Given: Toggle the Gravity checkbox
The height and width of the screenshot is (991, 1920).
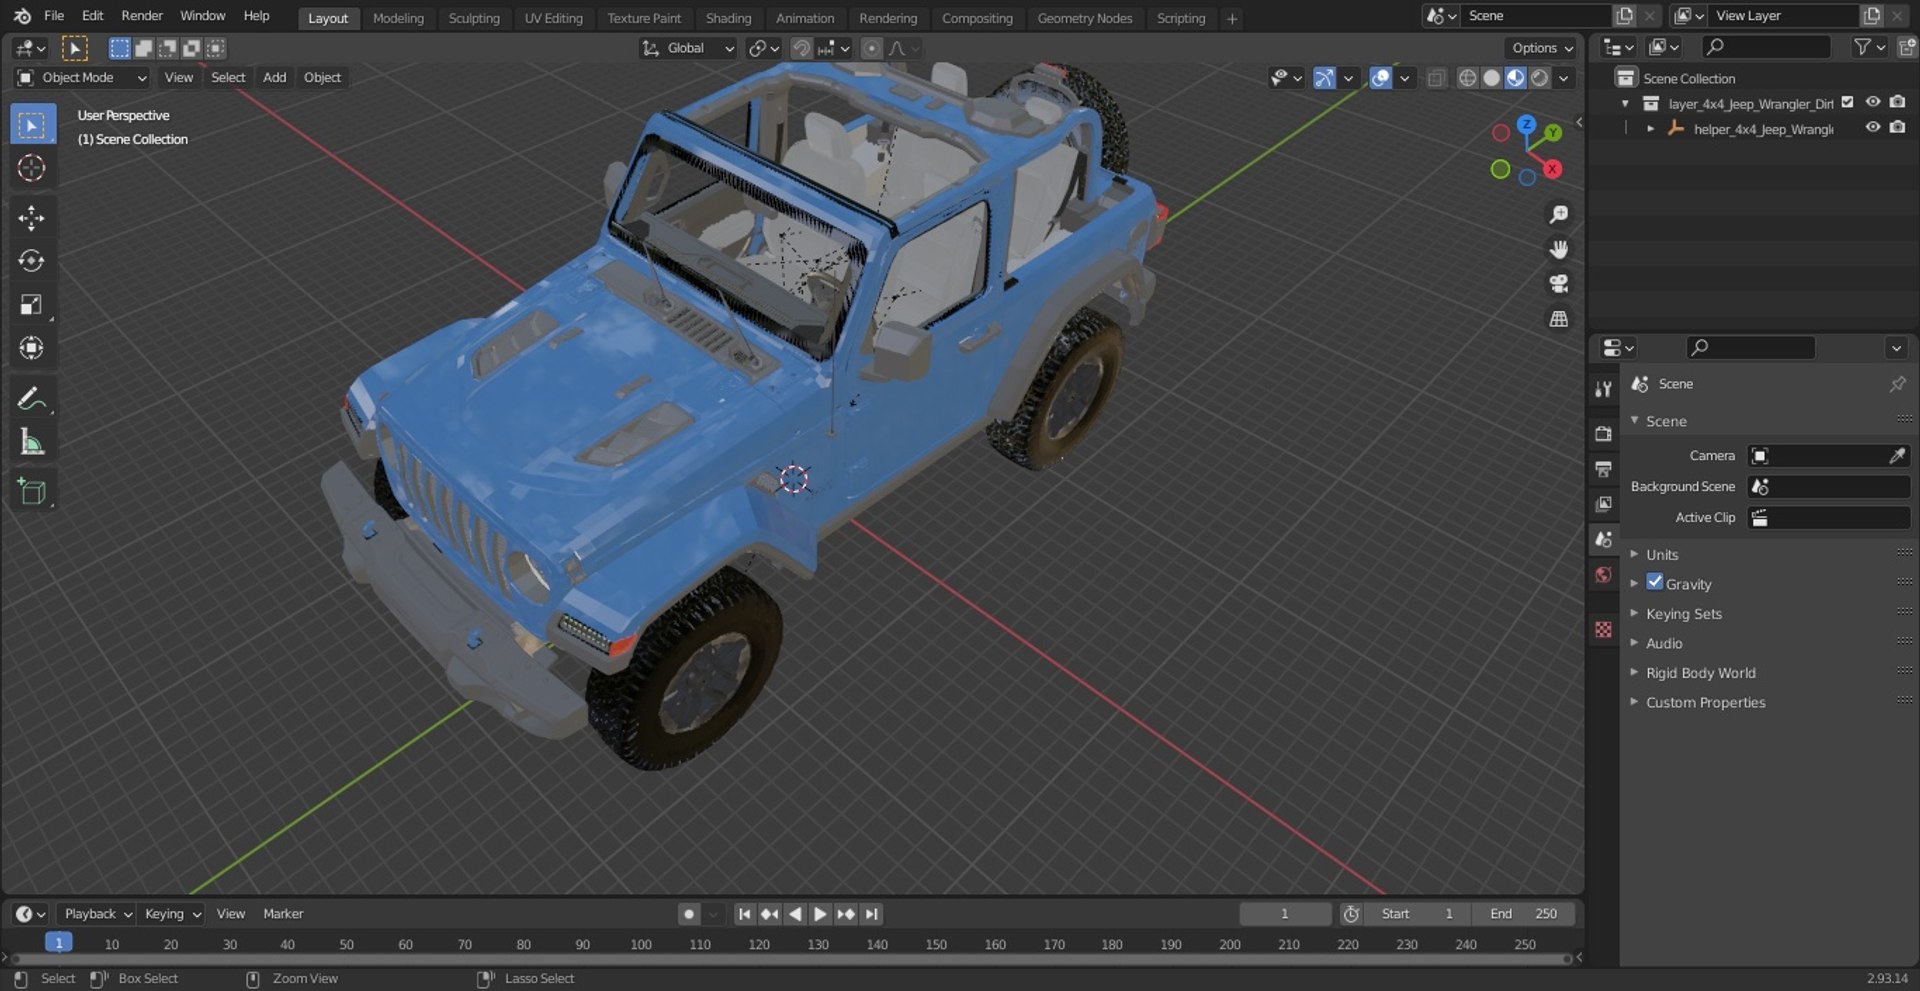Looking at the screenshot, I should (1655, 583).
